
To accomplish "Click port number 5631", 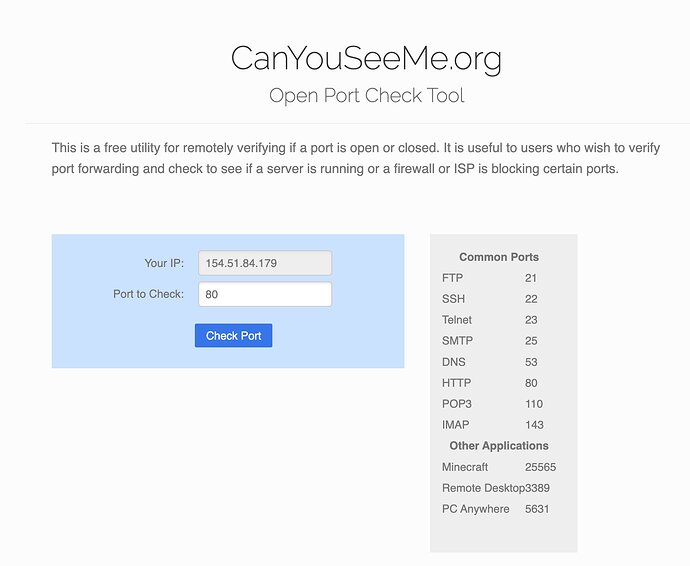I will click(x=537, y=509).
